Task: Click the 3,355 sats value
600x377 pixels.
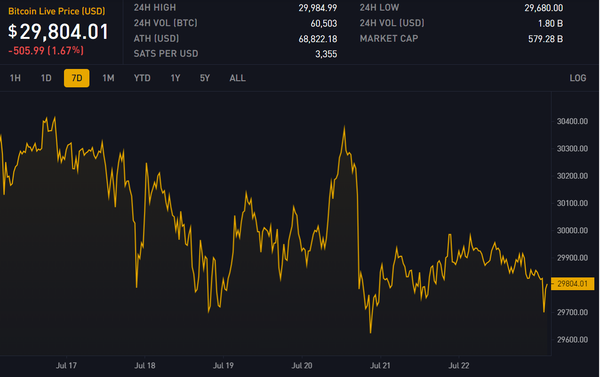Action: [x=326, y=54]
